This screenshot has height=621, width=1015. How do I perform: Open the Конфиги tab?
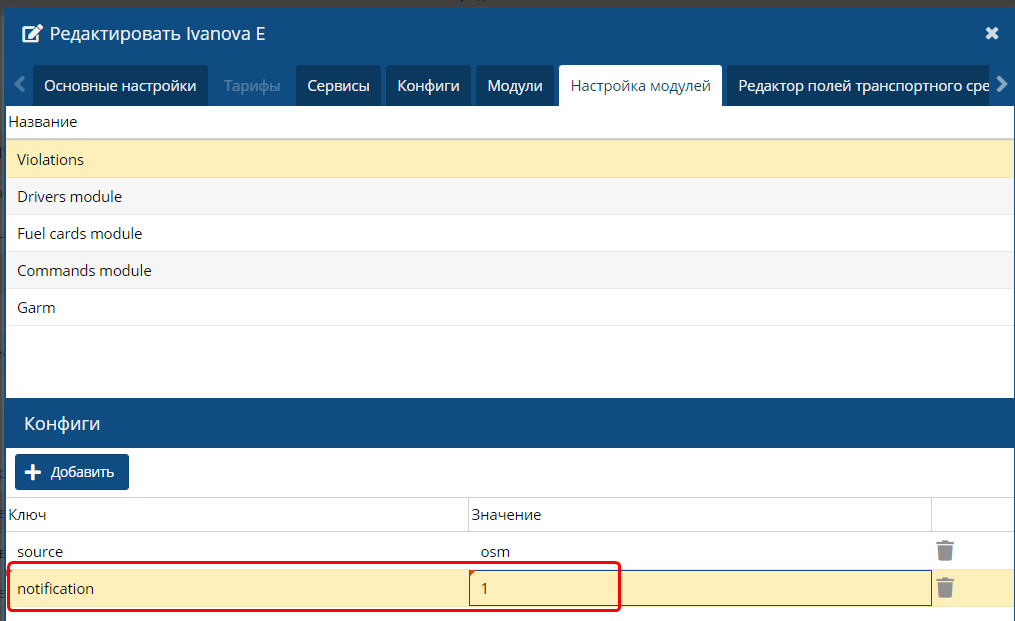tap(428, 86)
